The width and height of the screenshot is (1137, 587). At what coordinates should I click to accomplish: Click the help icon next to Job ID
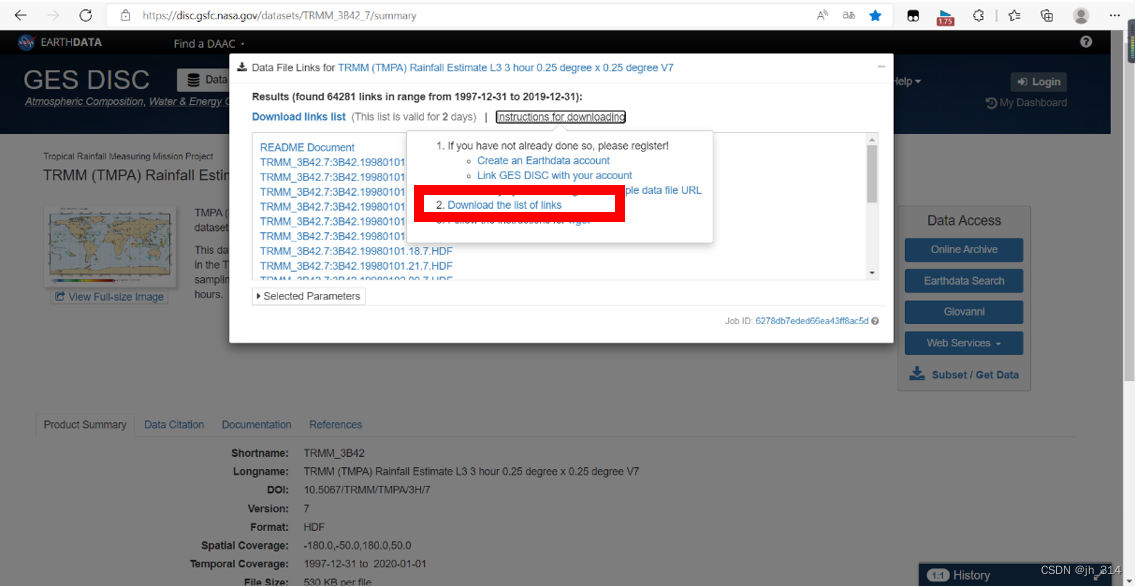(x=875, y=321)
